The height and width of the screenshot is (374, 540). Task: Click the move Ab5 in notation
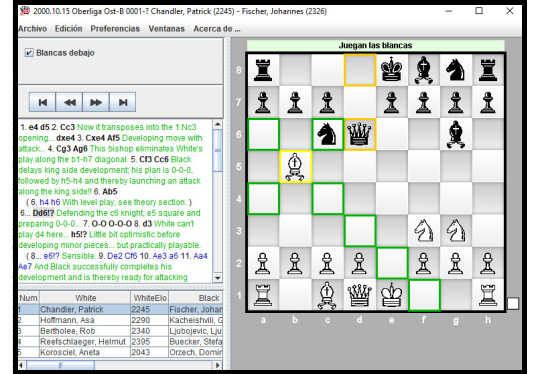pos(110,191)
